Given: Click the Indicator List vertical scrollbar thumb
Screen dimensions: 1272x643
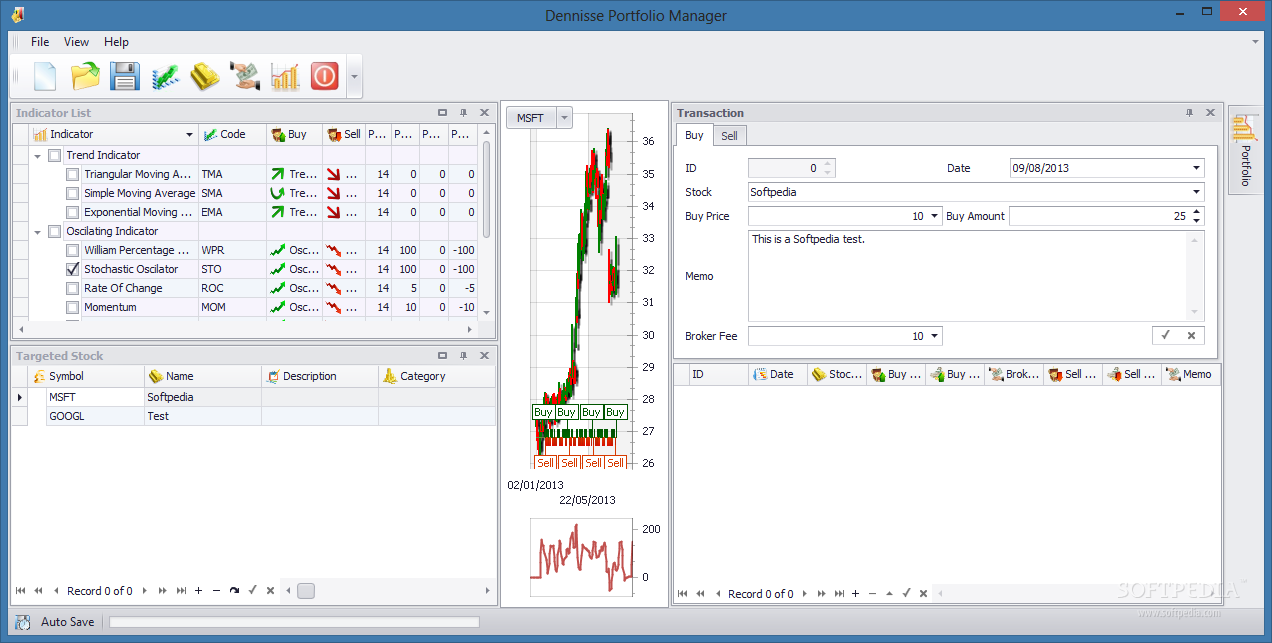Looking at the screenshot, I should coord(487,190).
